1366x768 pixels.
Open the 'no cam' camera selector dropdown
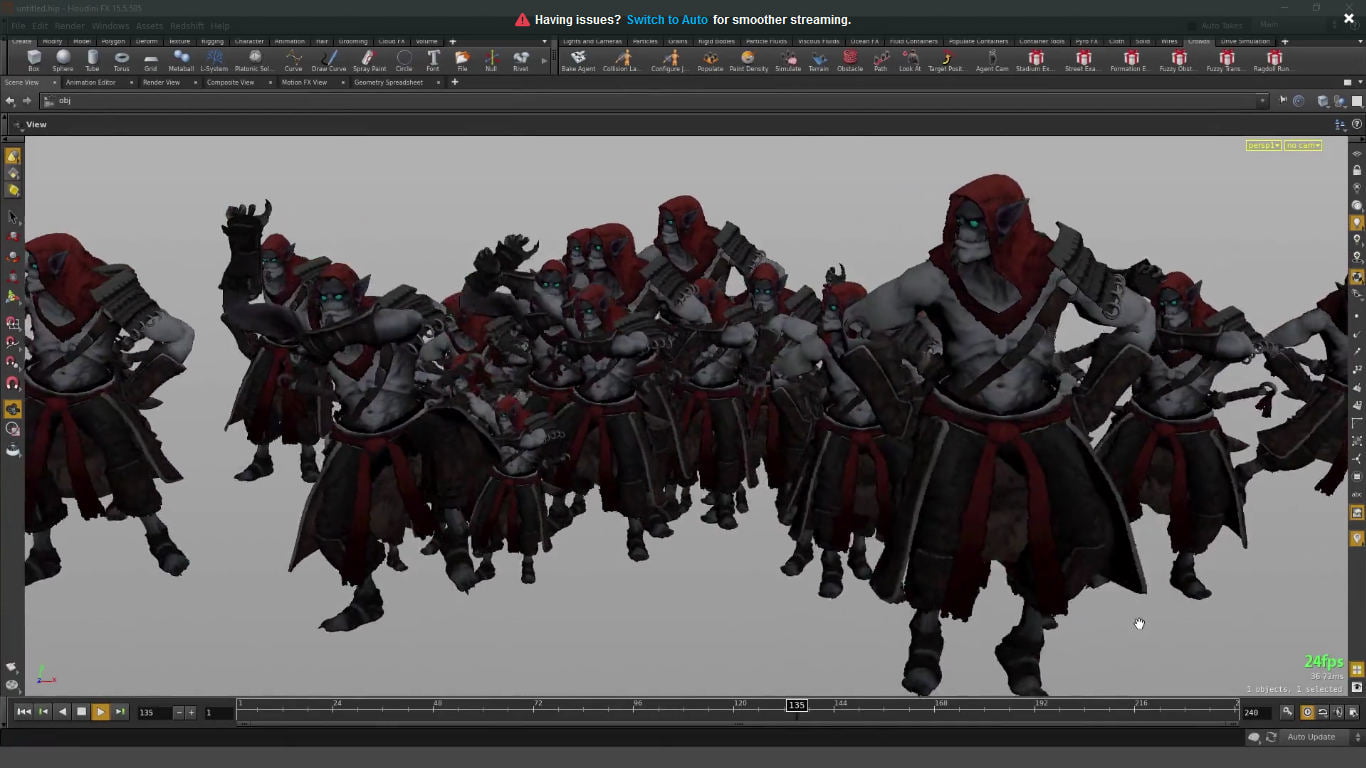coord(1302,144)
